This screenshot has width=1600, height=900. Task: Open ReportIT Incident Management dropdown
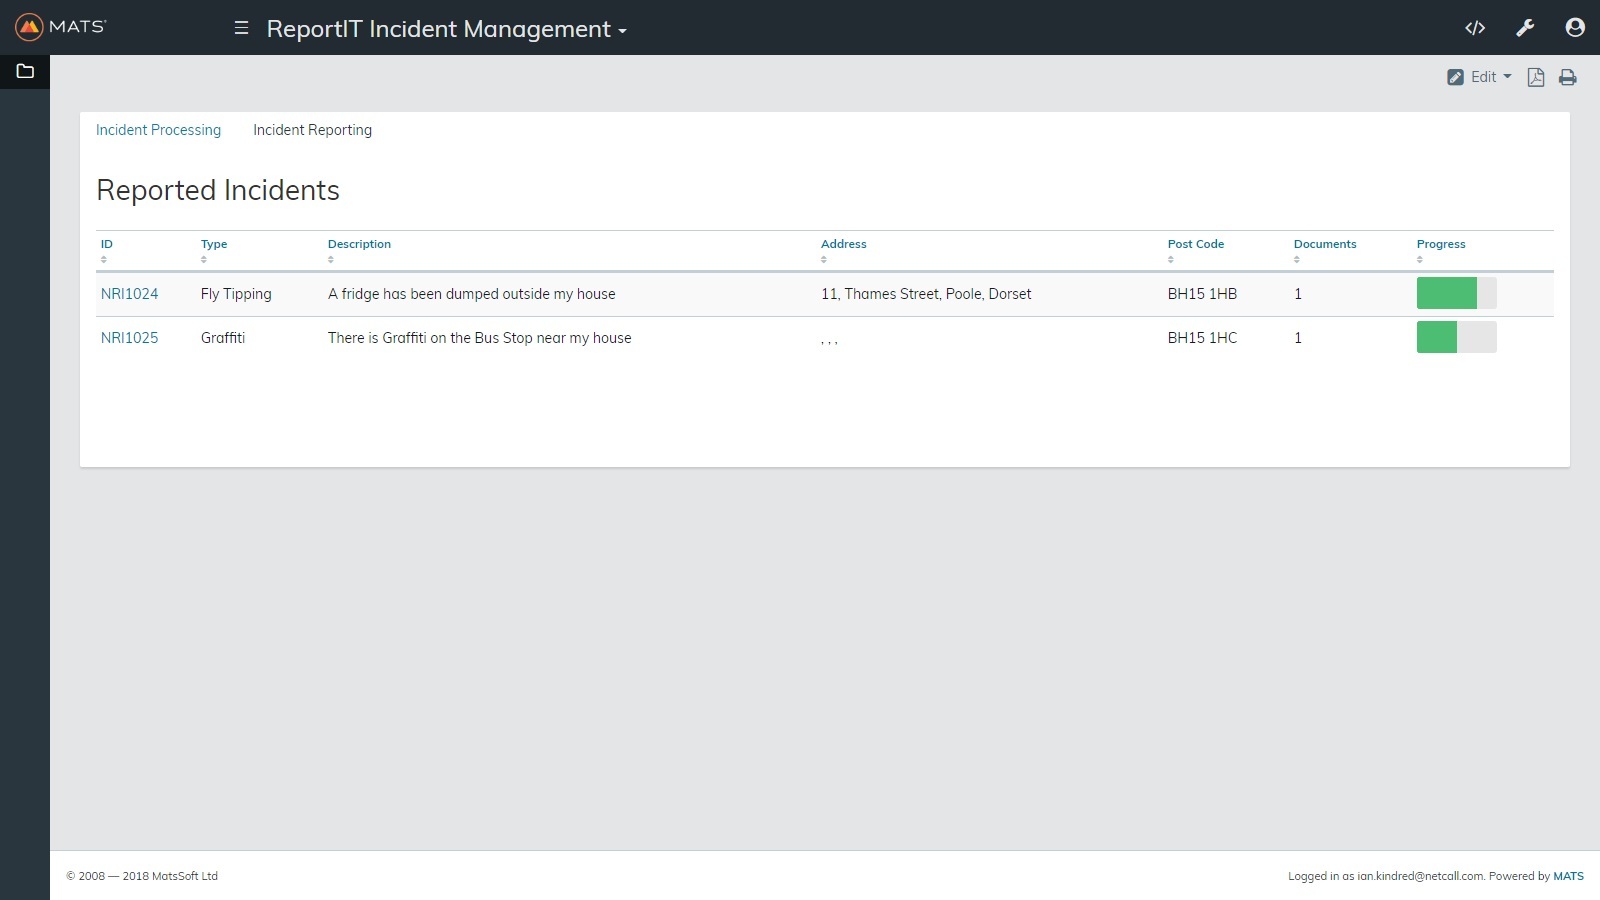(x=446, y=29)
